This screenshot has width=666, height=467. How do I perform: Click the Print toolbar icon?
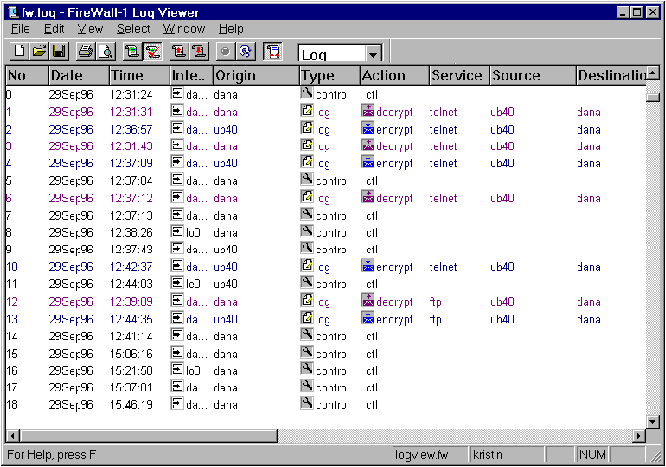[x=86, y=51]
